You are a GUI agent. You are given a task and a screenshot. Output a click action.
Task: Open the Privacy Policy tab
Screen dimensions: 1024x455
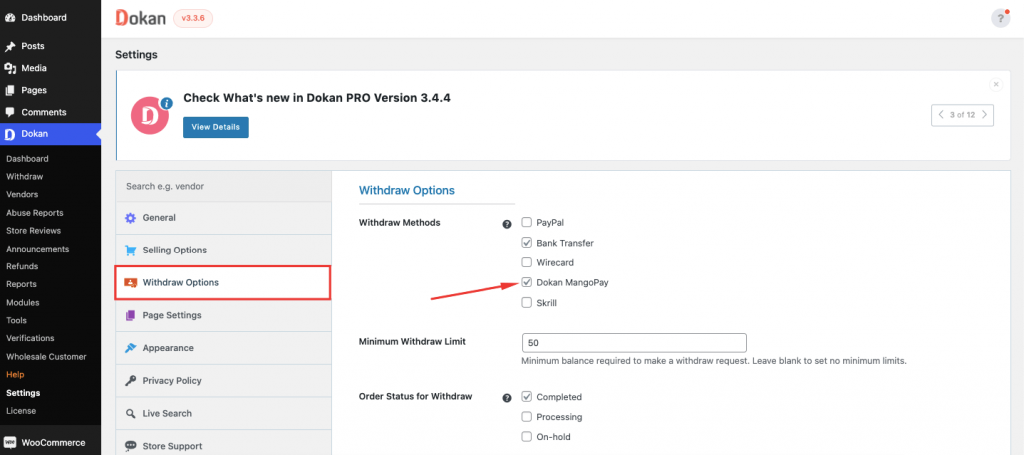point(223,381)
